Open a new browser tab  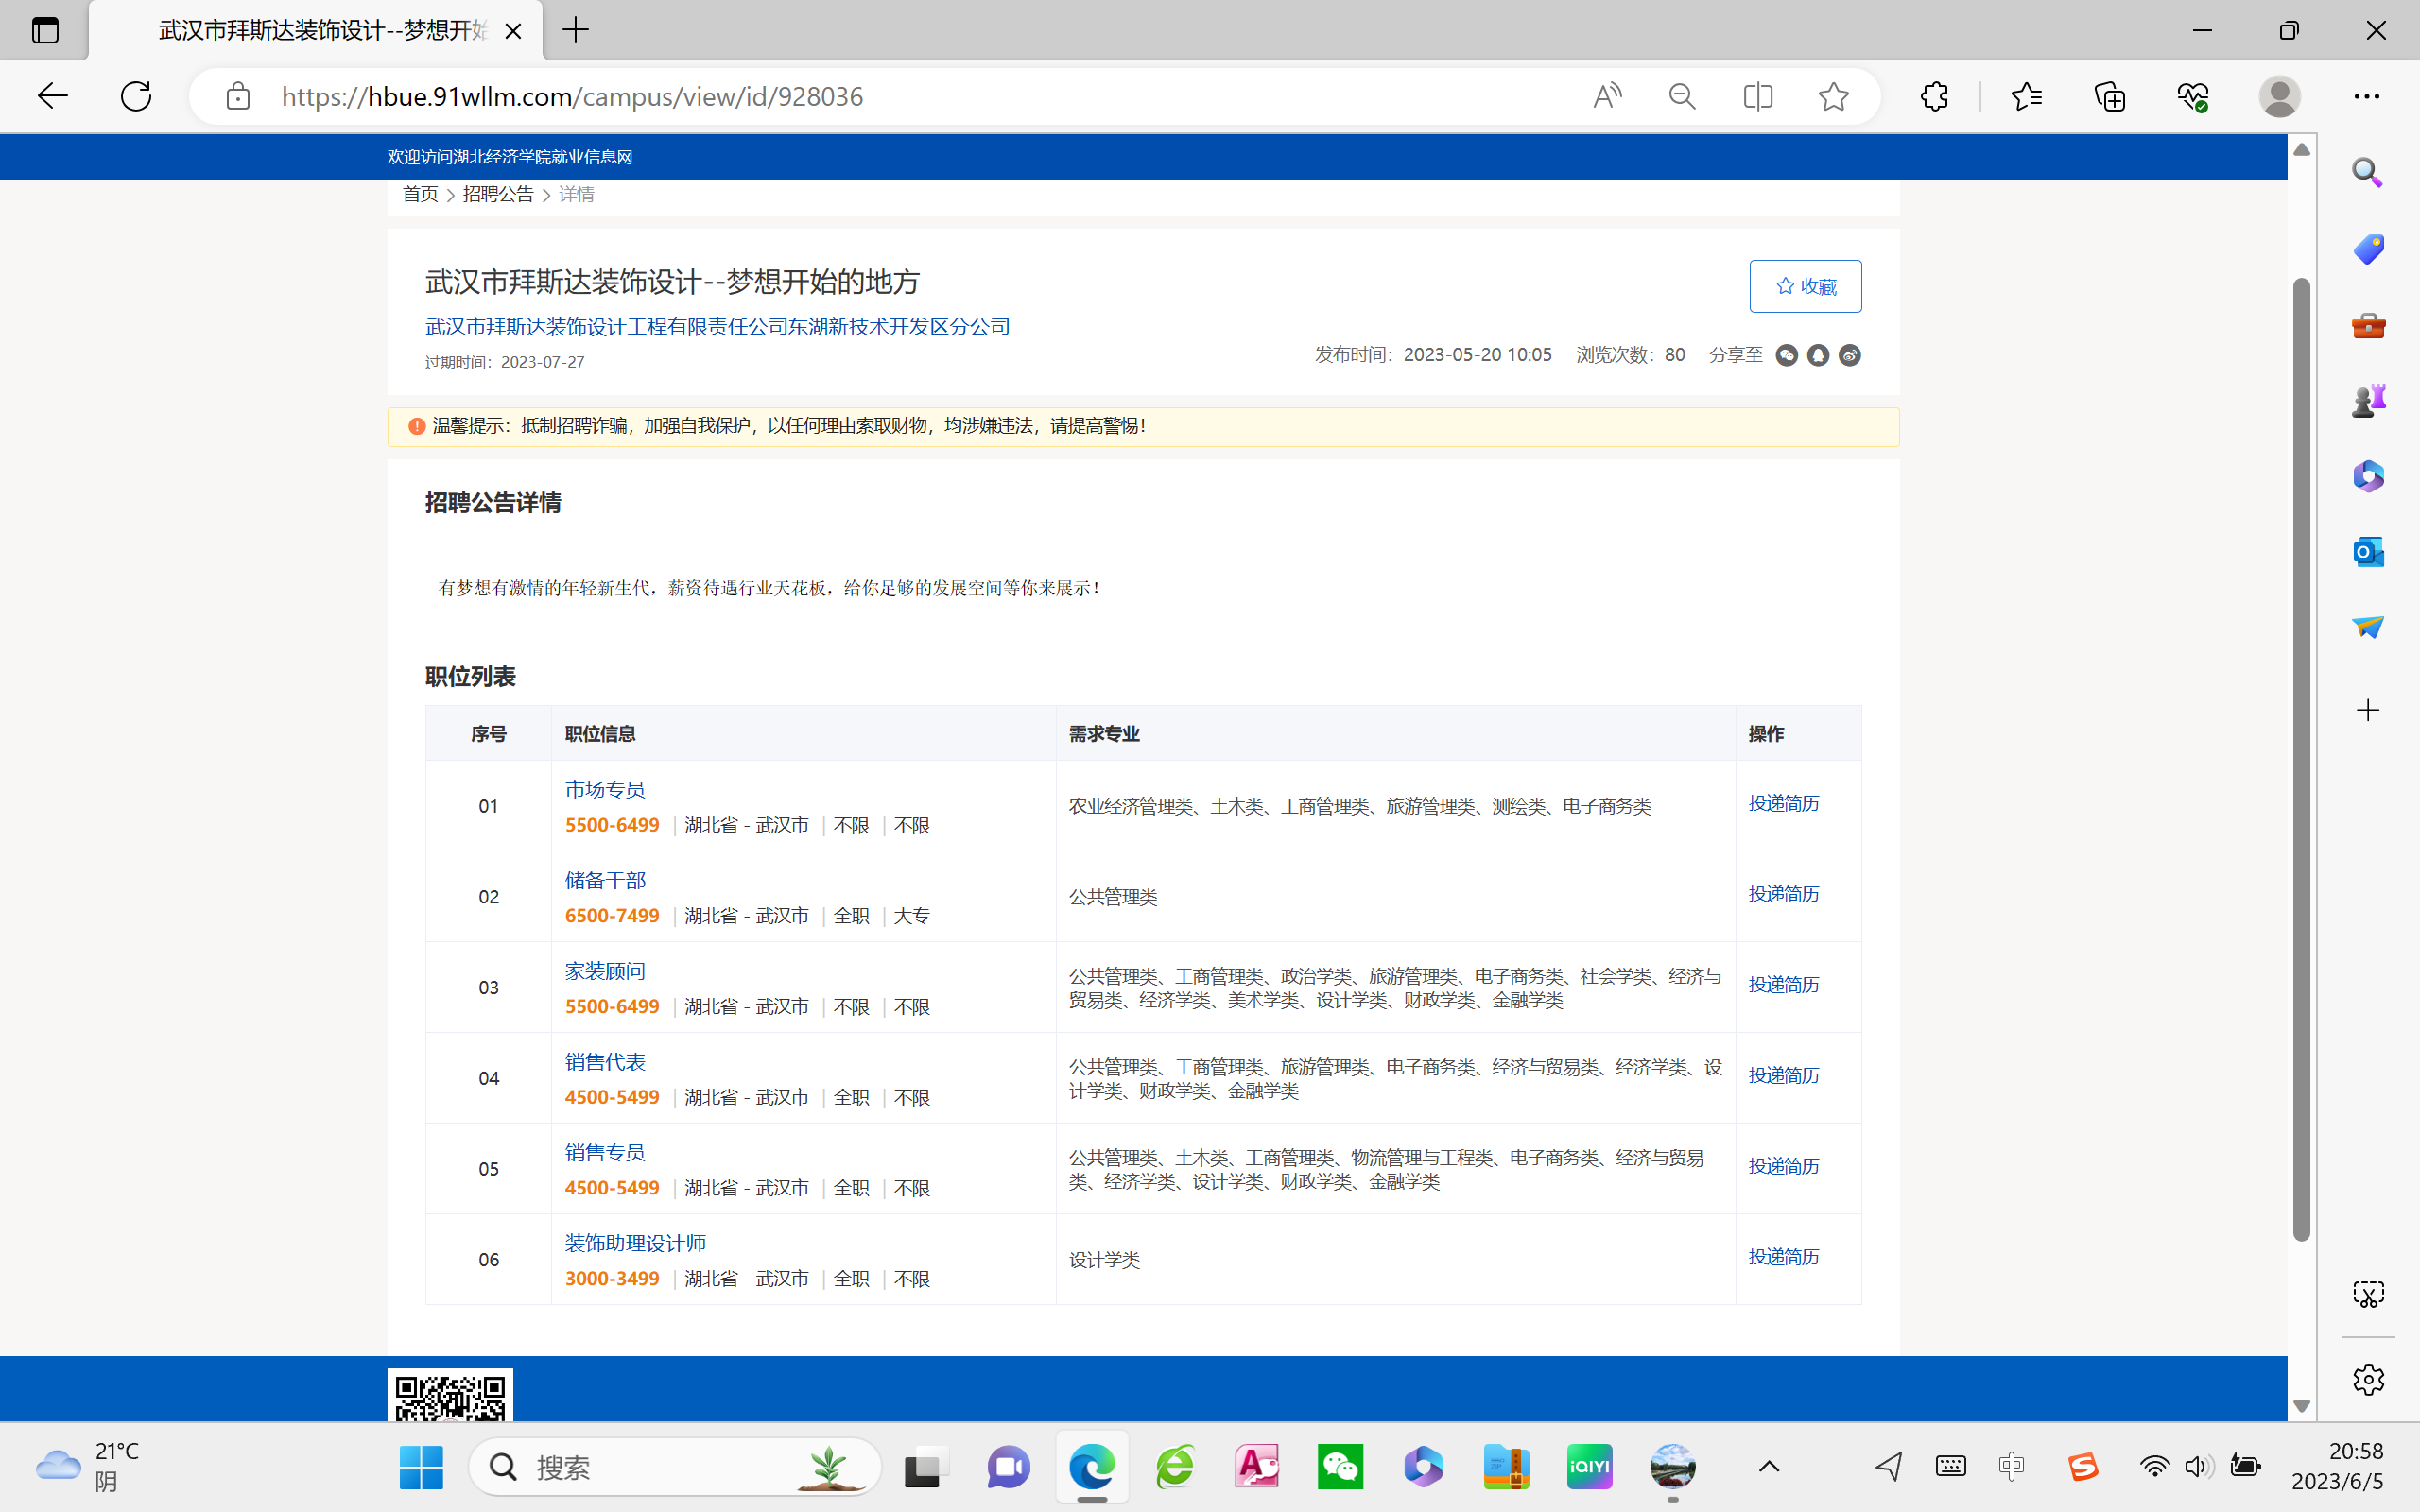576,30
